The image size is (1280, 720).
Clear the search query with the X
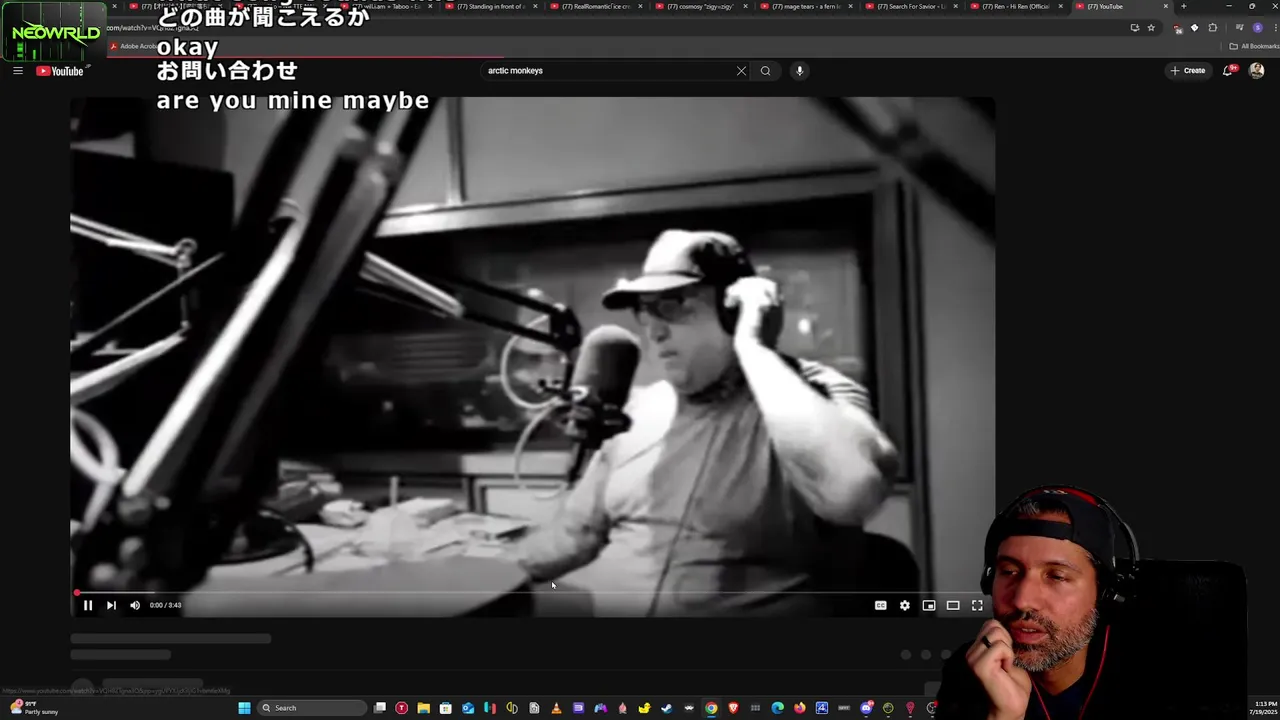741,71
